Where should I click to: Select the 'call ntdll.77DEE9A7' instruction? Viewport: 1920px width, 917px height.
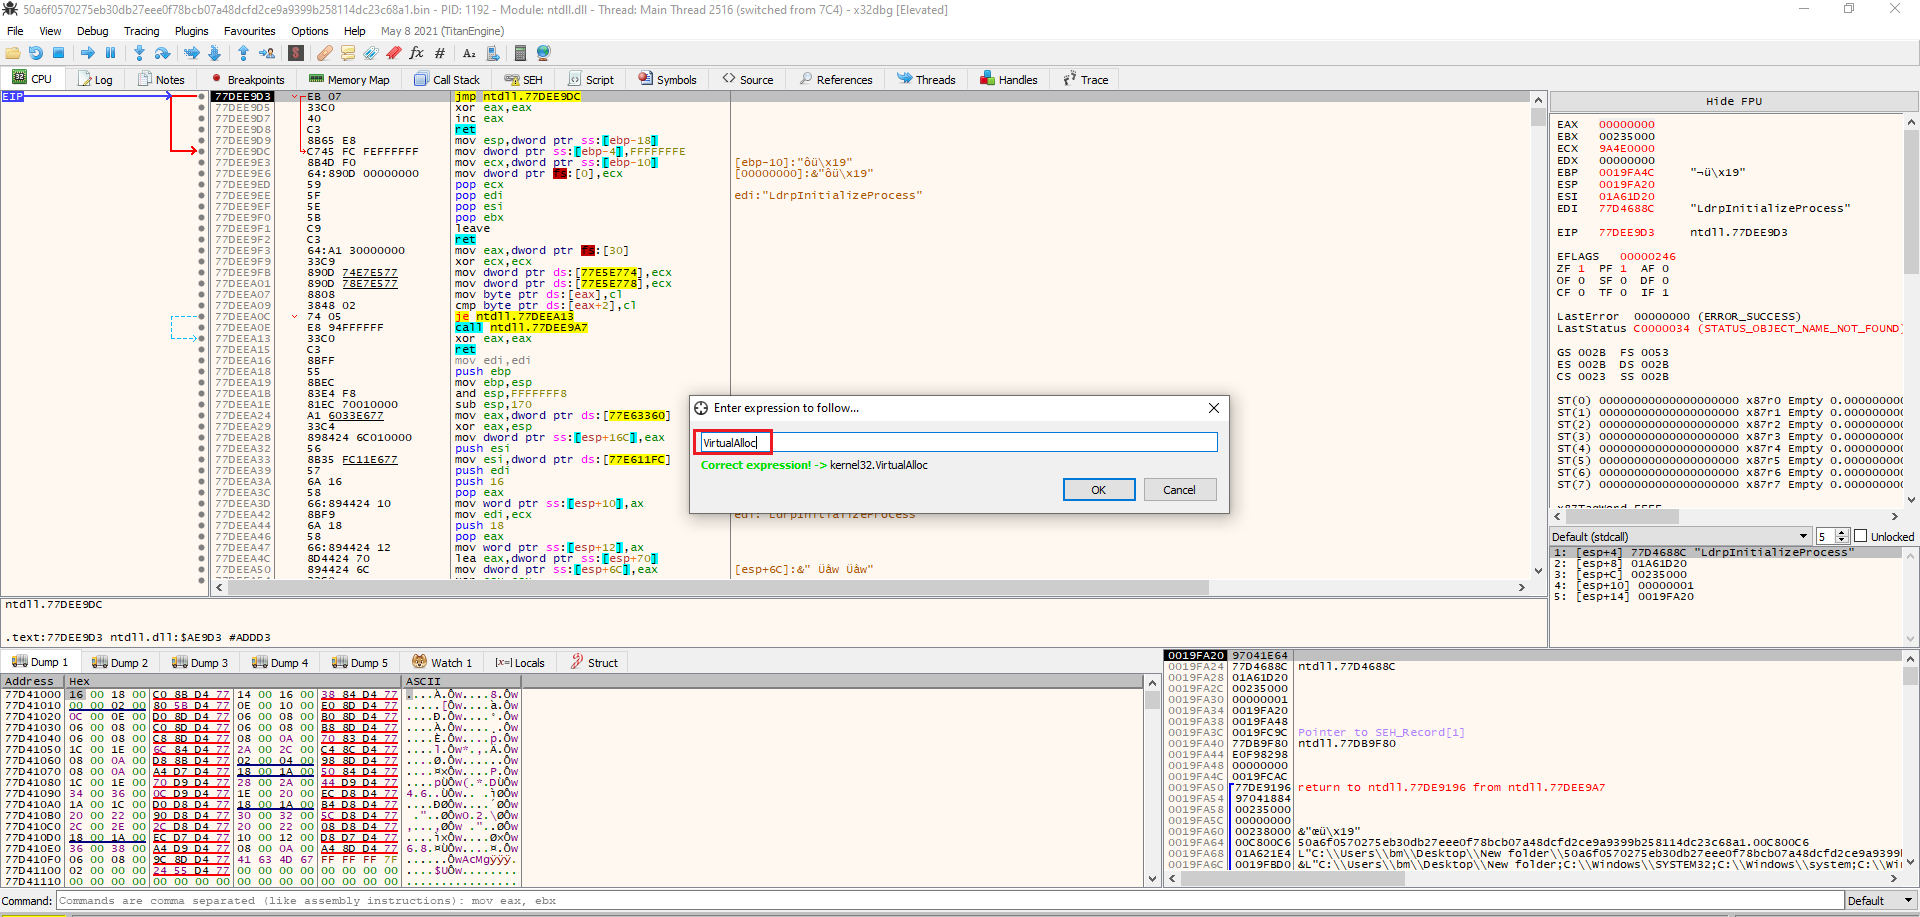(521, 328)
